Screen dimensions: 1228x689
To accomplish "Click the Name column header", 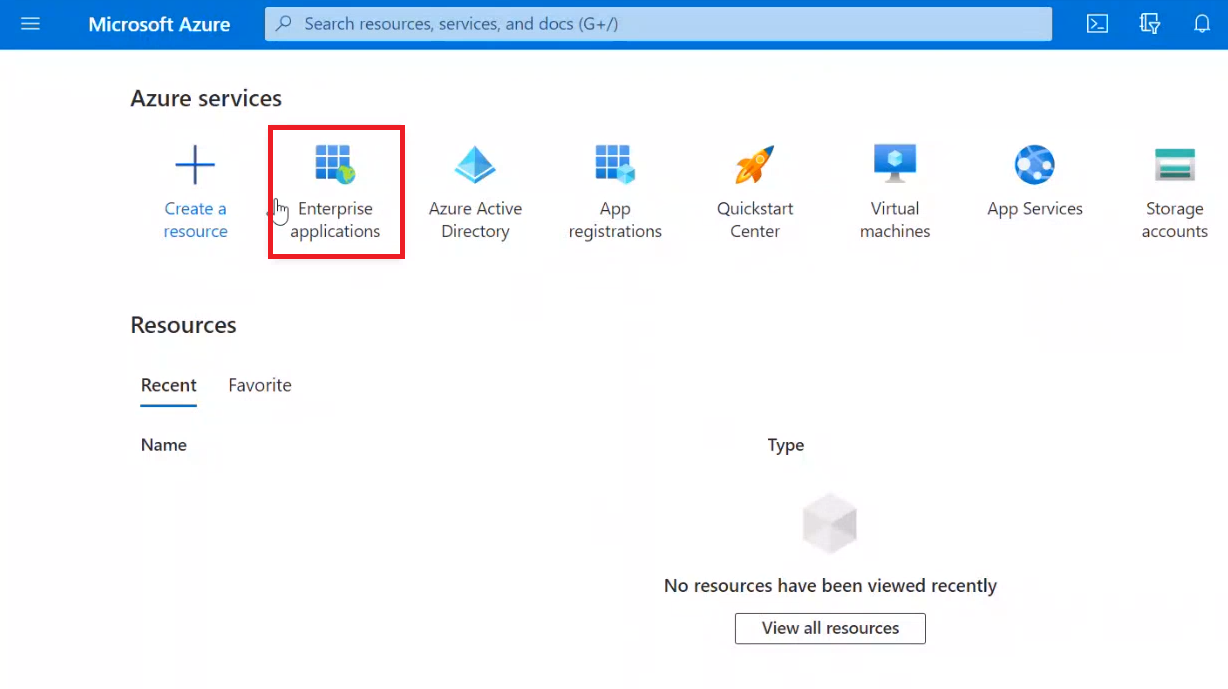I will point(164,445).
